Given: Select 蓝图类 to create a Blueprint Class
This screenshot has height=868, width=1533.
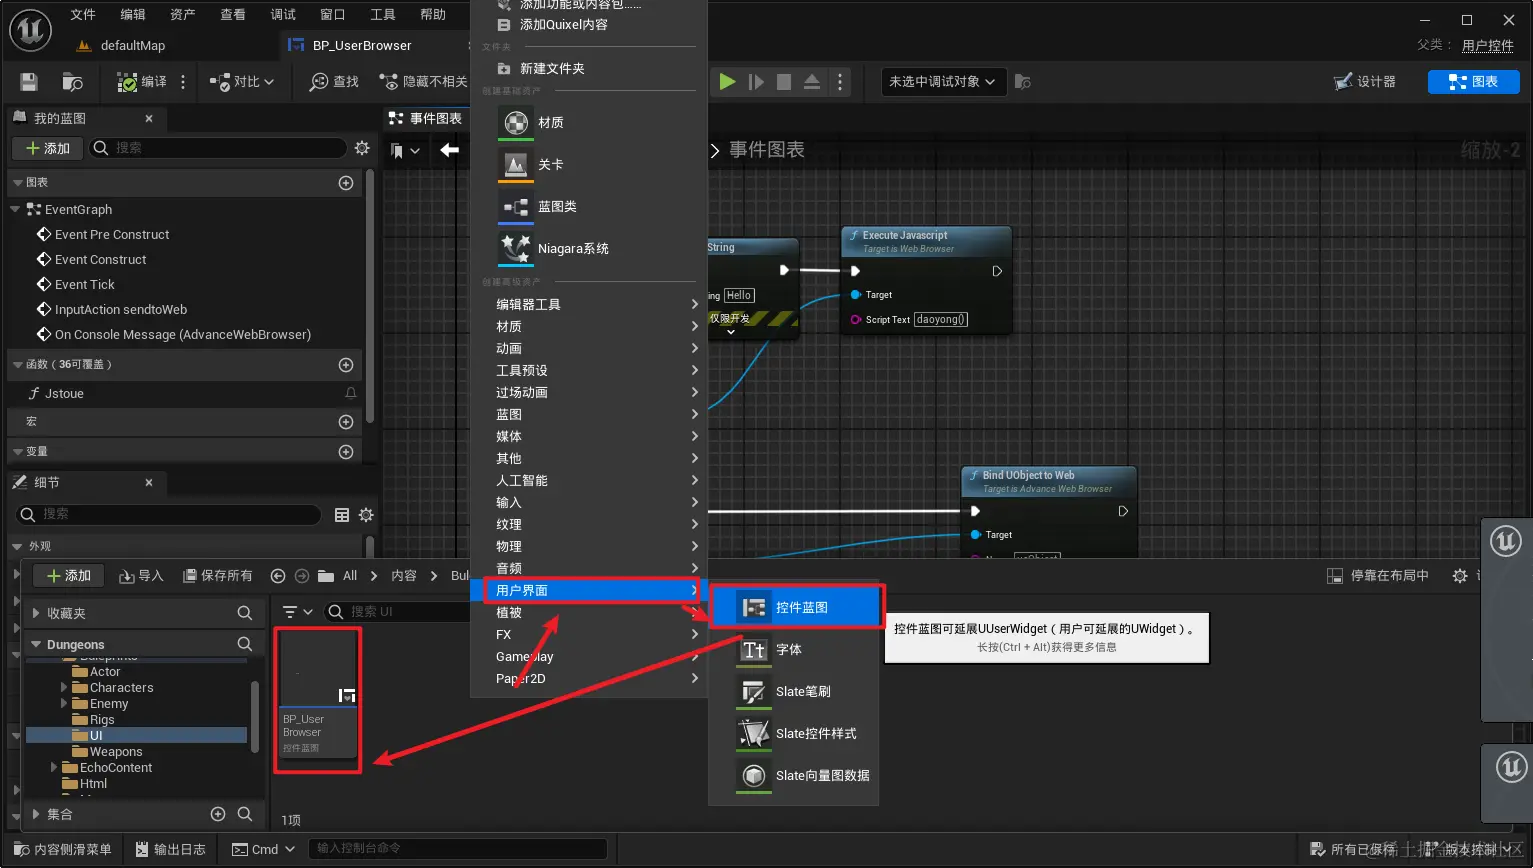Looking at the screenshot, I should coord(555,206).
